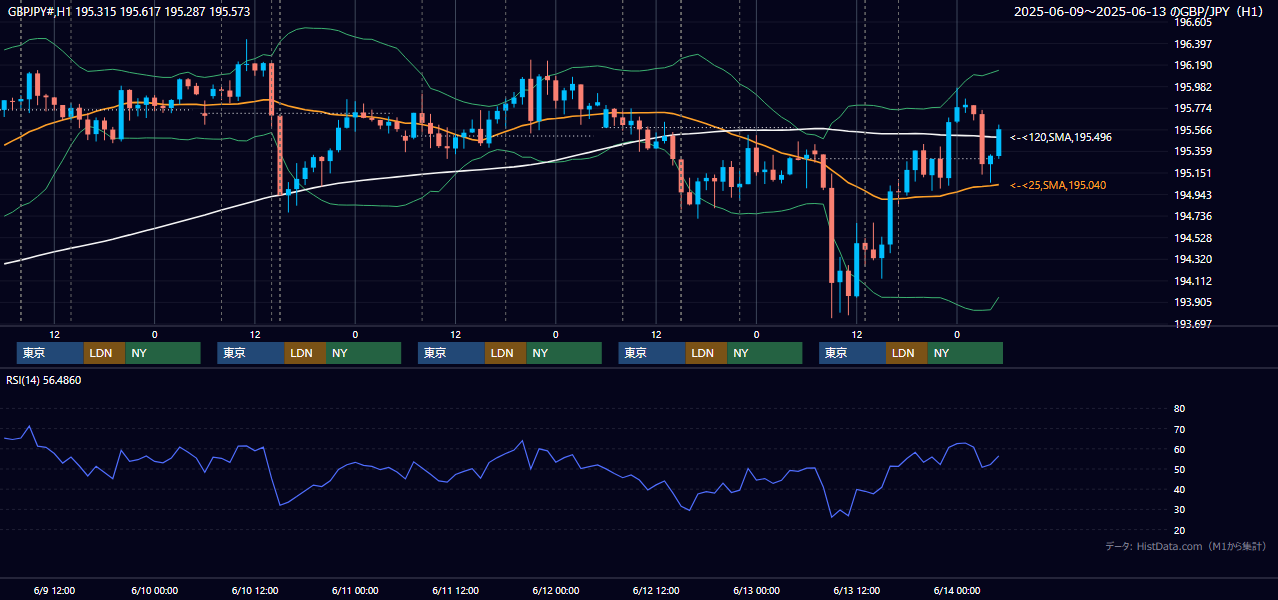Click the 6/11 00:00 date label
This screenshot has width=1278, height=600.
[355, 590]
